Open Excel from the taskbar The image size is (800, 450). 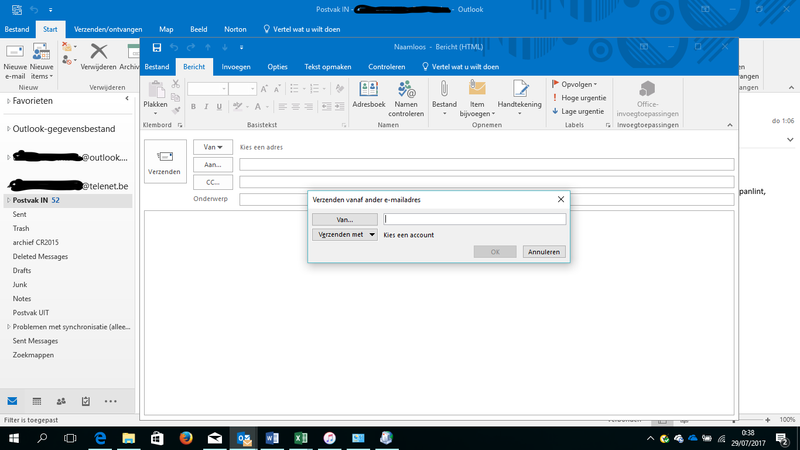pos(301,438)
